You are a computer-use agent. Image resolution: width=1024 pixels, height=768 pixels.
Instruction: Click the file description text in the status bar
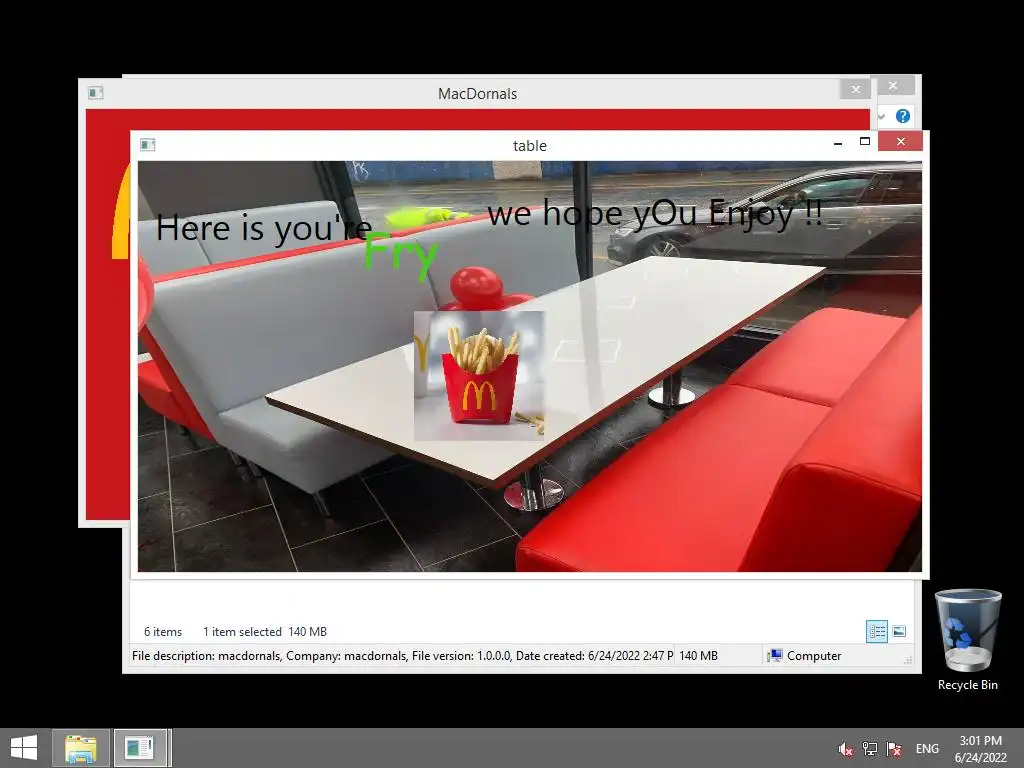tap(402, 656)
